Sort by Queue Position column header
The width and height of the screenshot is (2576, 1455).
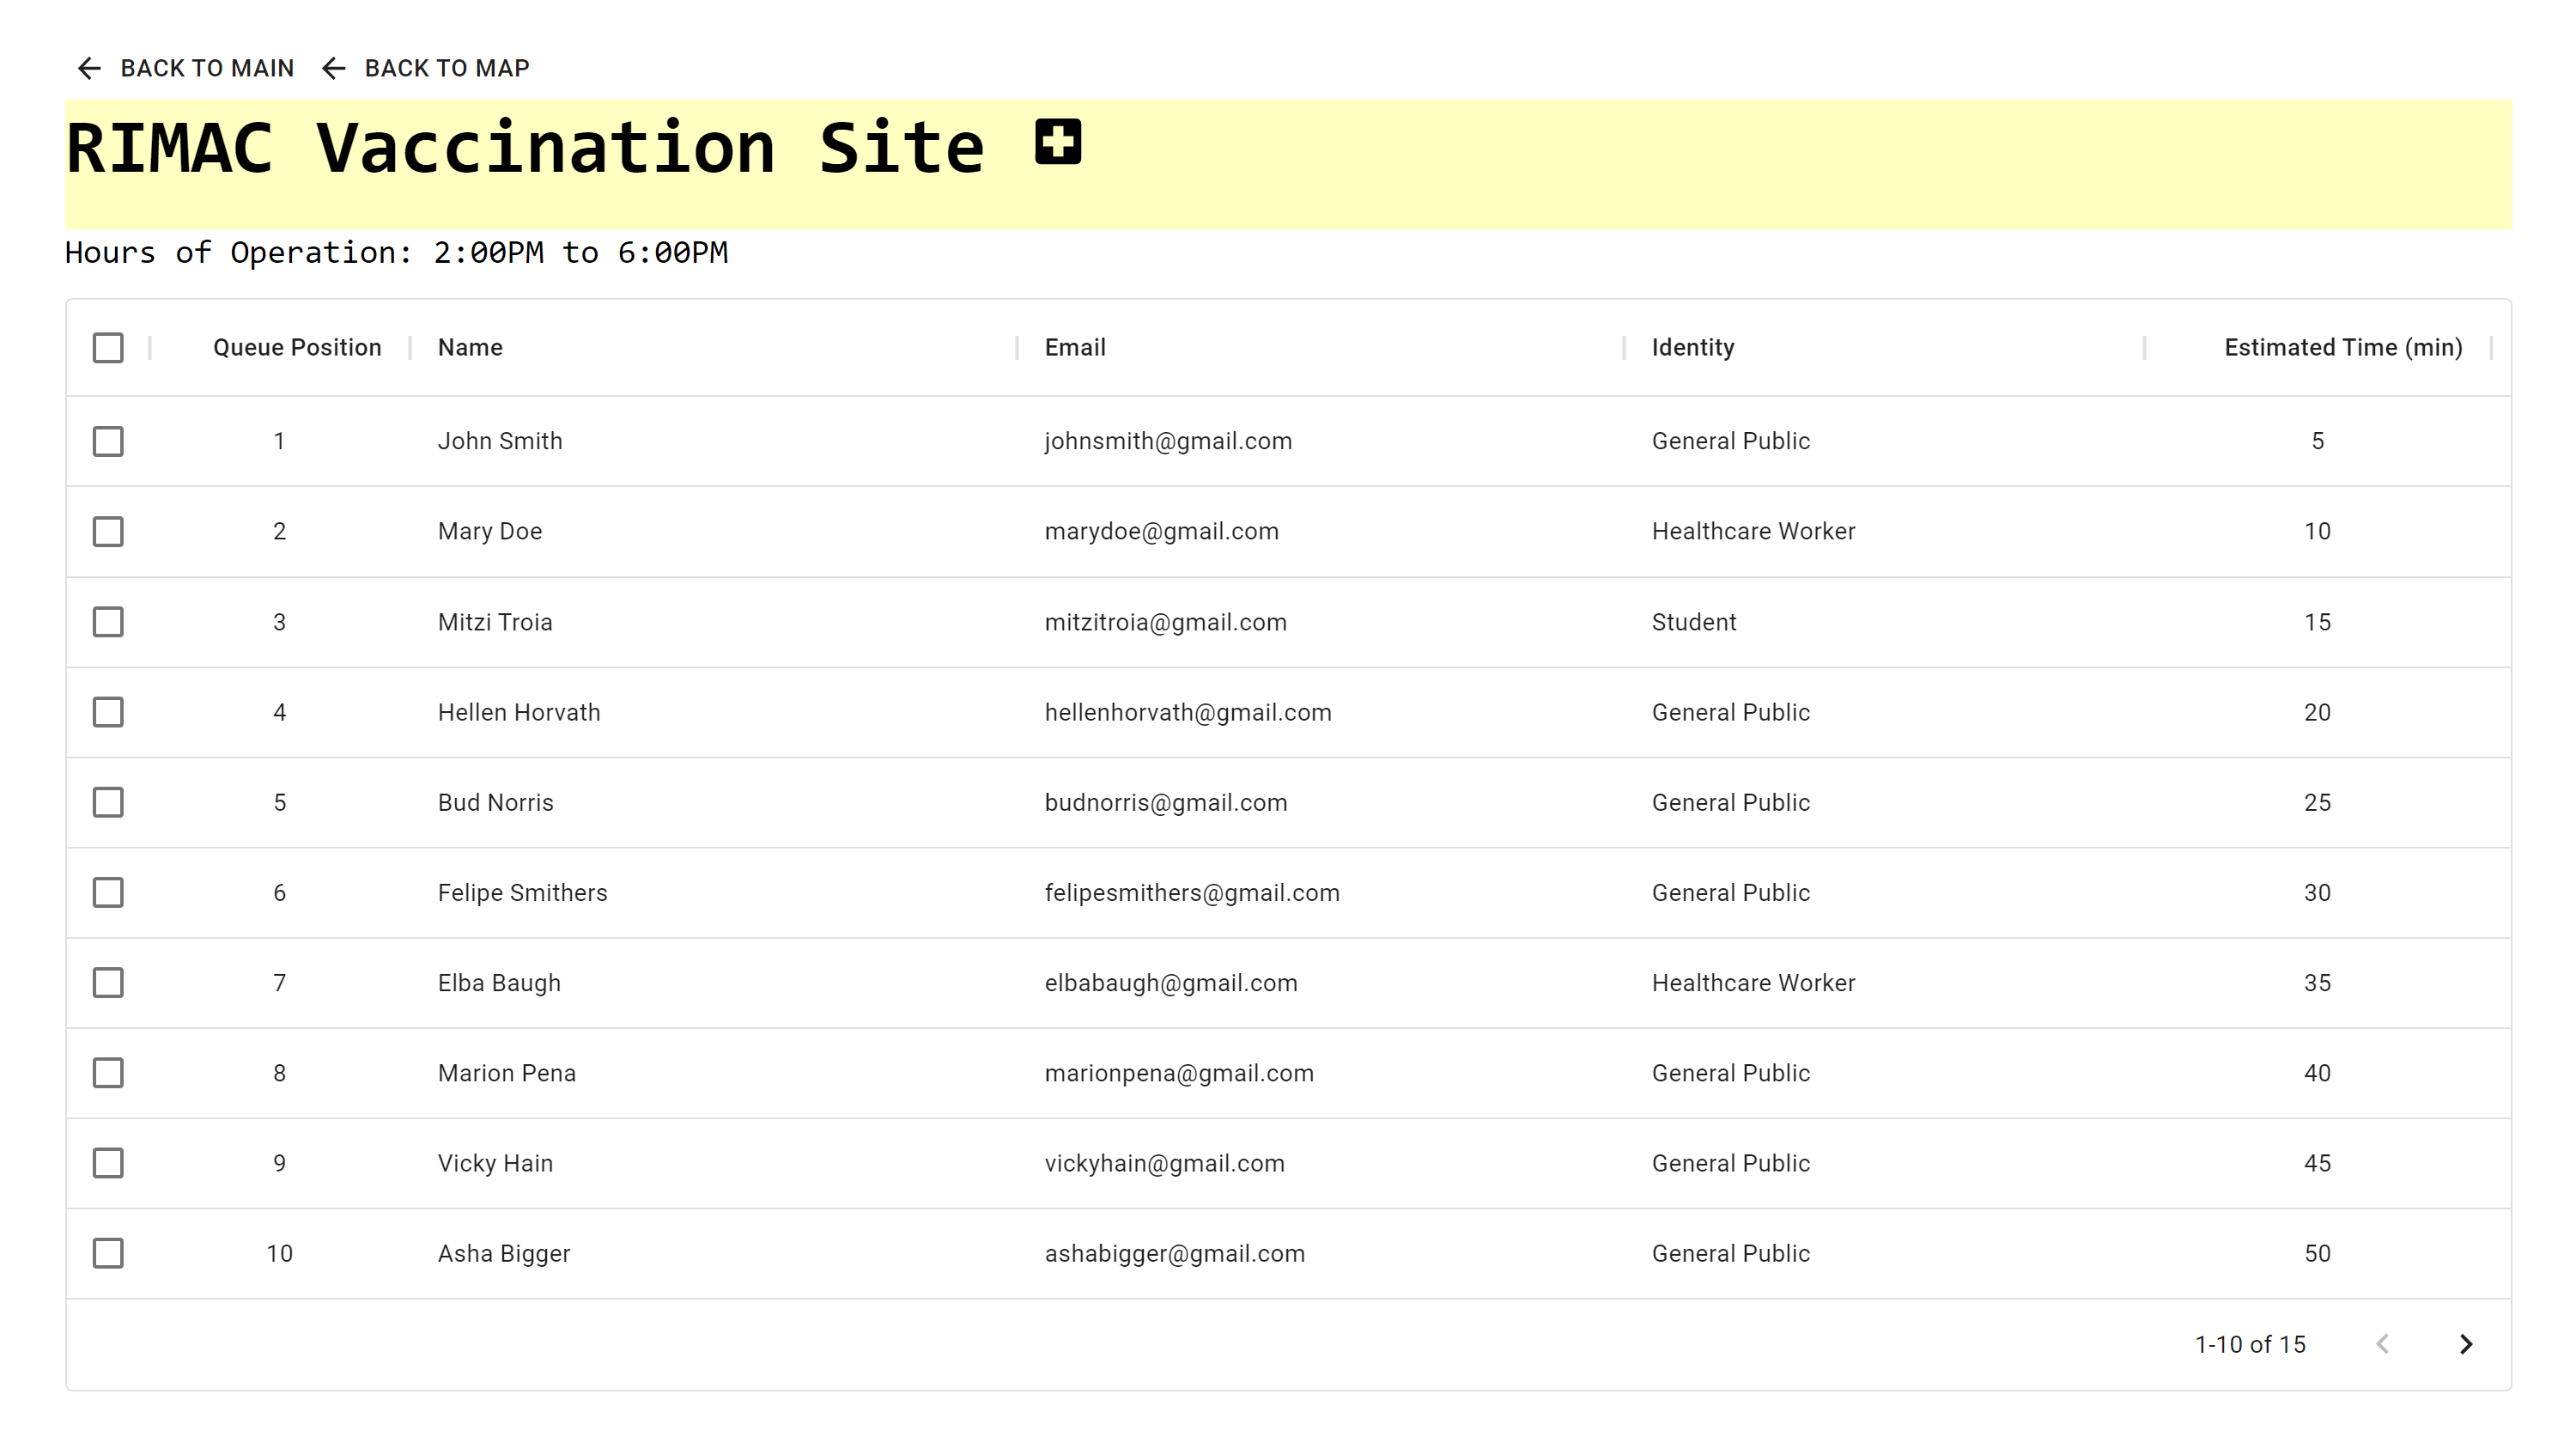[297, 348]
